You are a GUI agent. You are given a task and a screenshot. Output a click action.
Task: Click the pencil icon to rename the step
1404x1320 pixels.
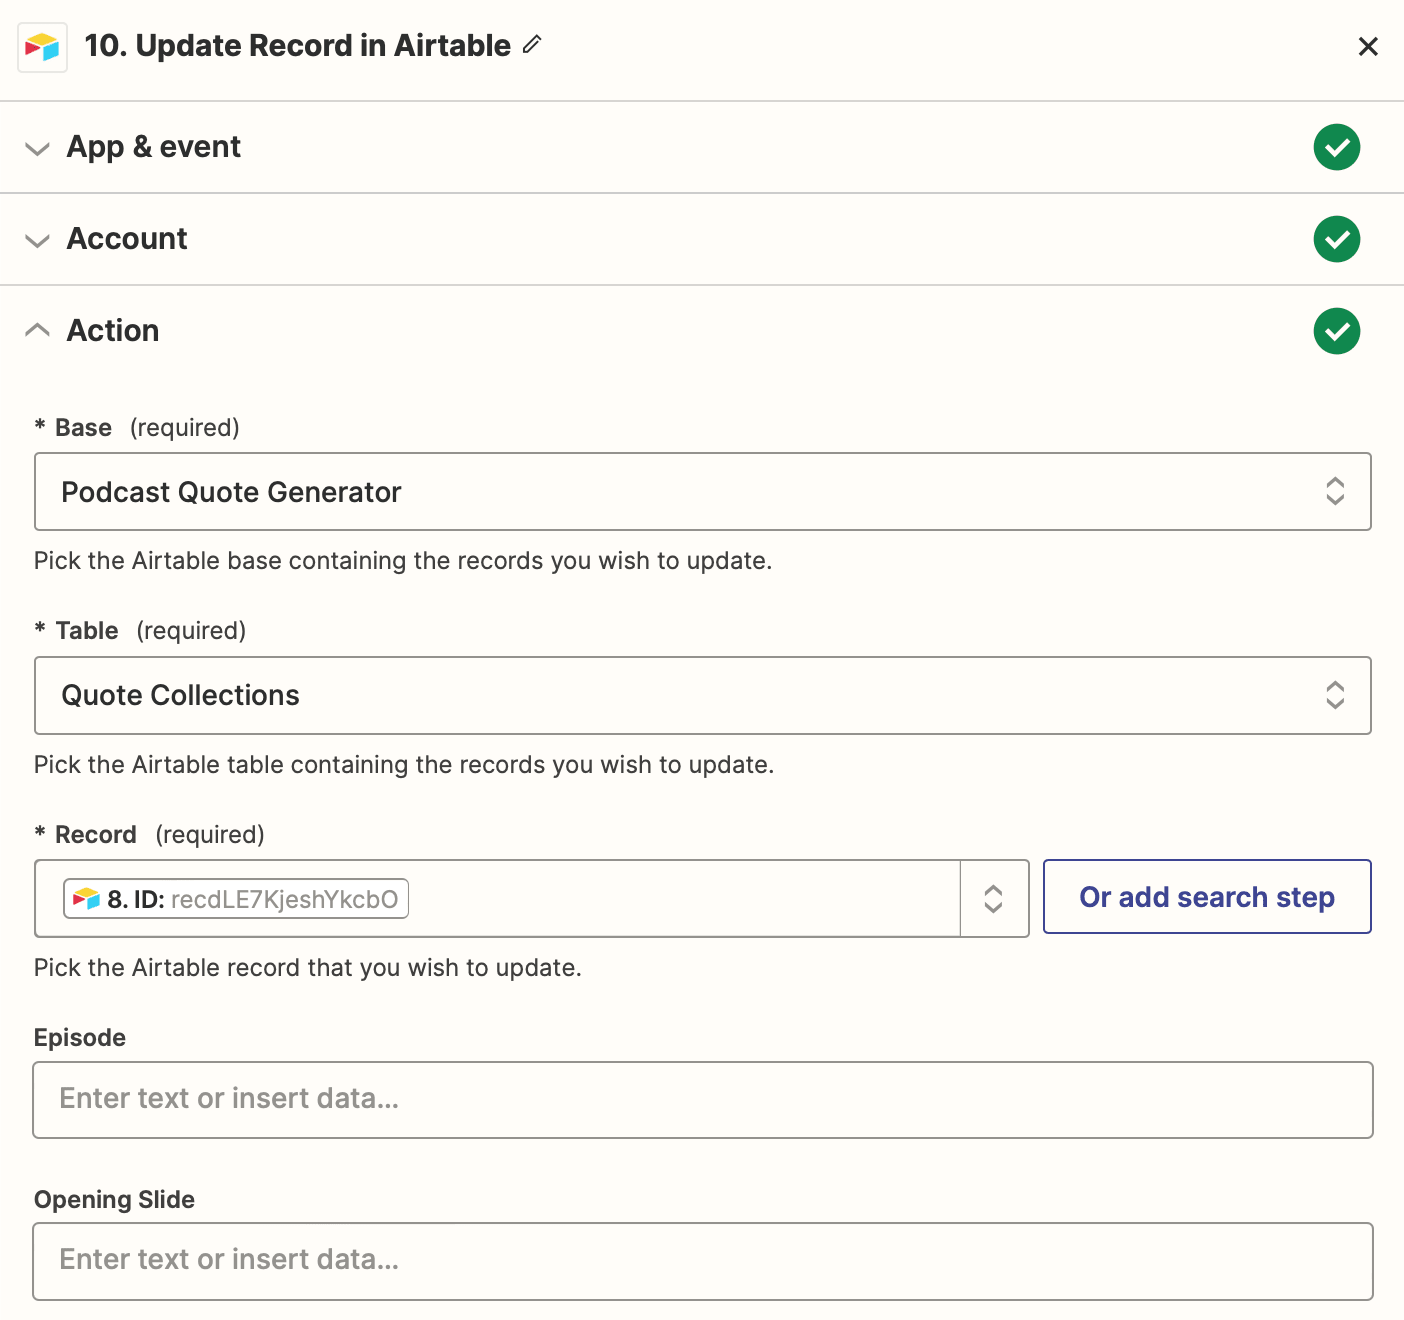tap(531, 45)
